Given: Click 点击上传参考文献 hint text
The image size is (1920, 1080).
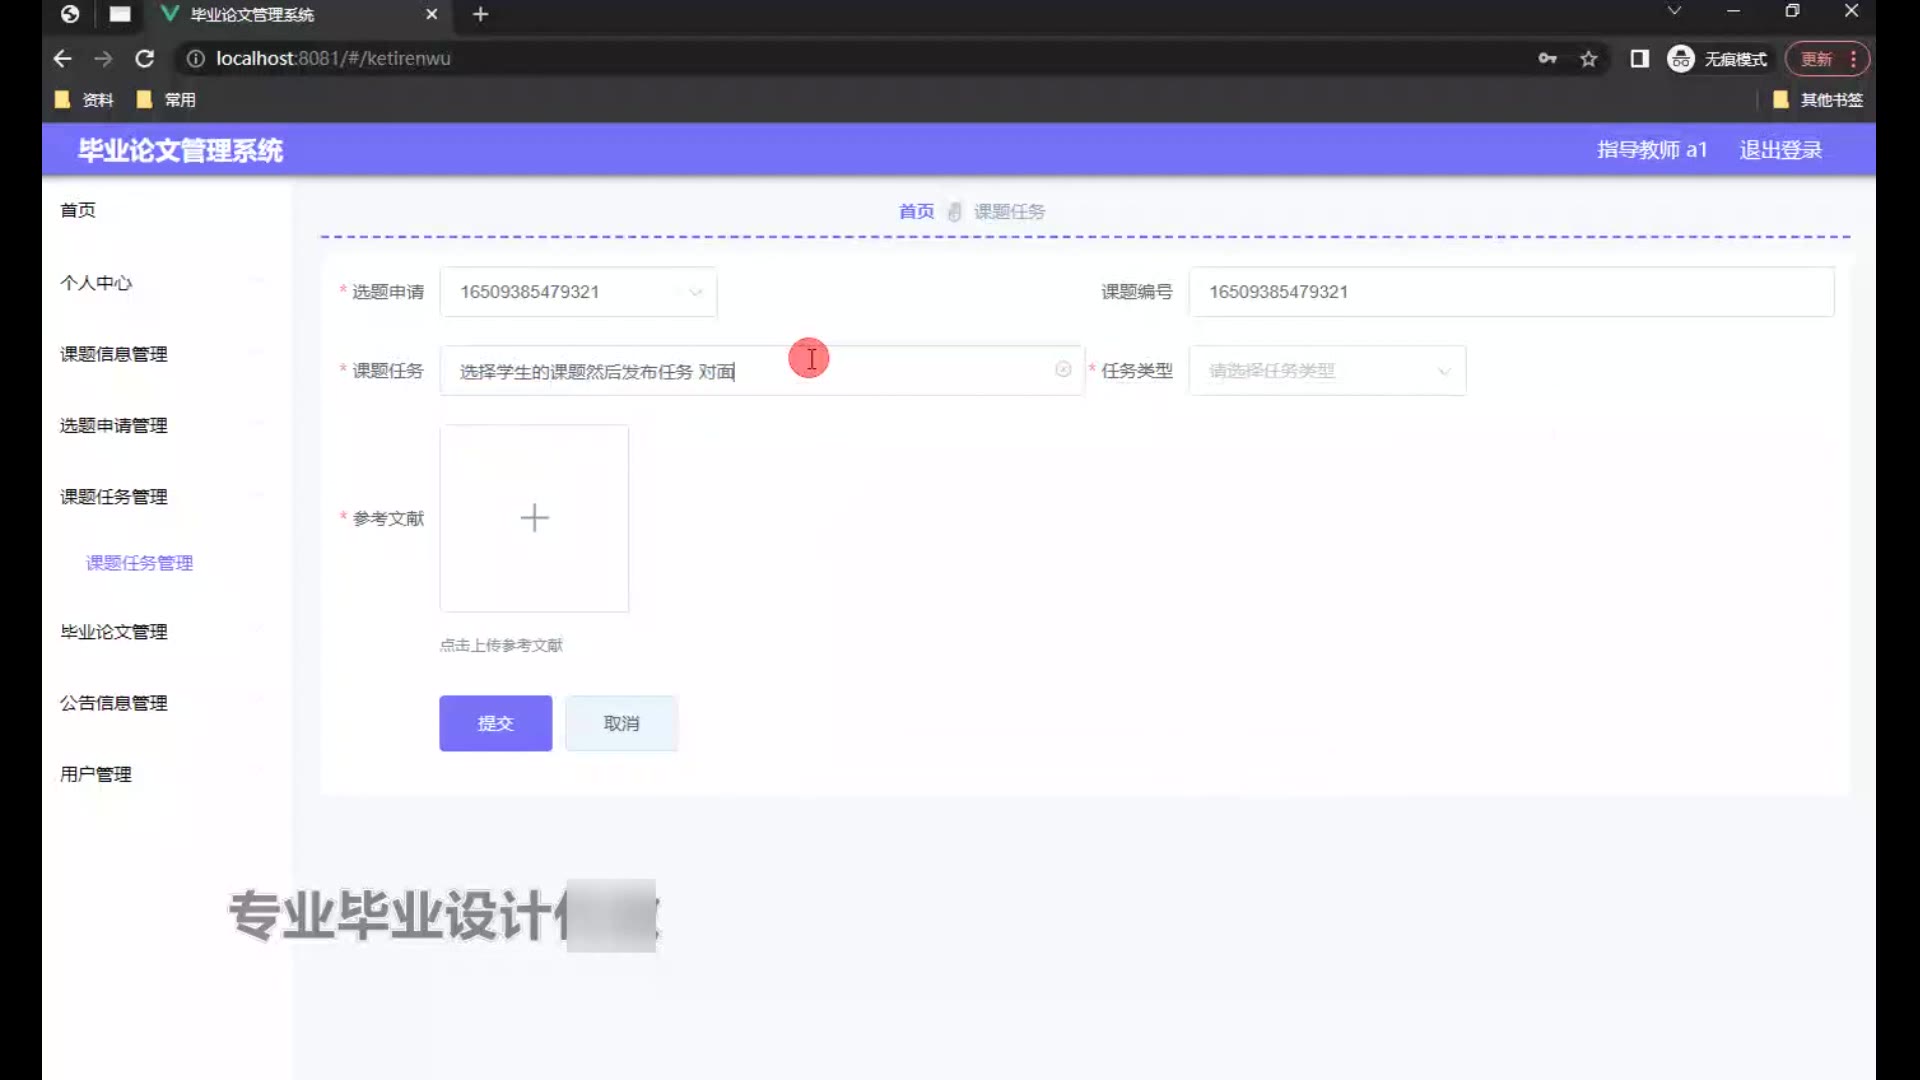Looking at the screenshot, I should click(x=501, y=645).
